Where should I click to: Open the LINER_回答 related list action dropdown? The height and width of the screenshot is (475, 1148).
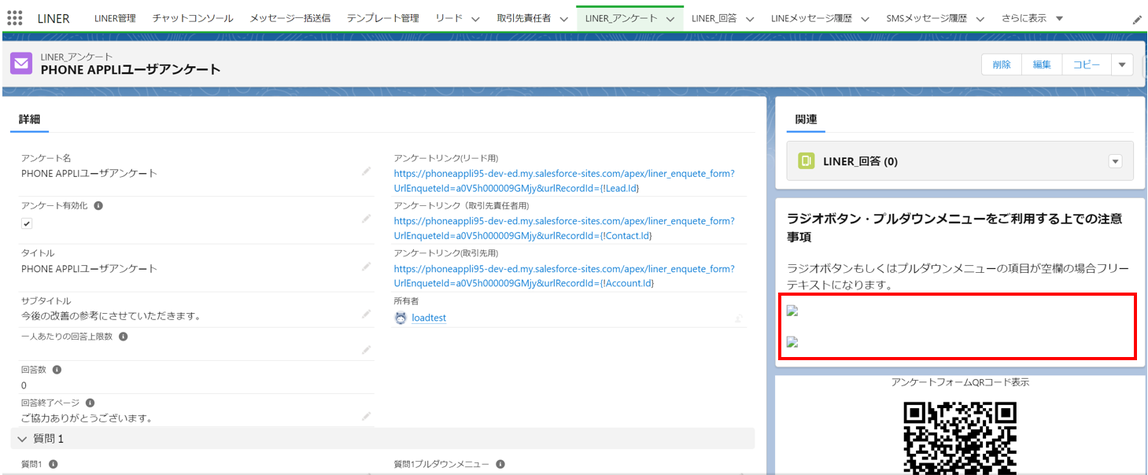tap(1115, 161)
